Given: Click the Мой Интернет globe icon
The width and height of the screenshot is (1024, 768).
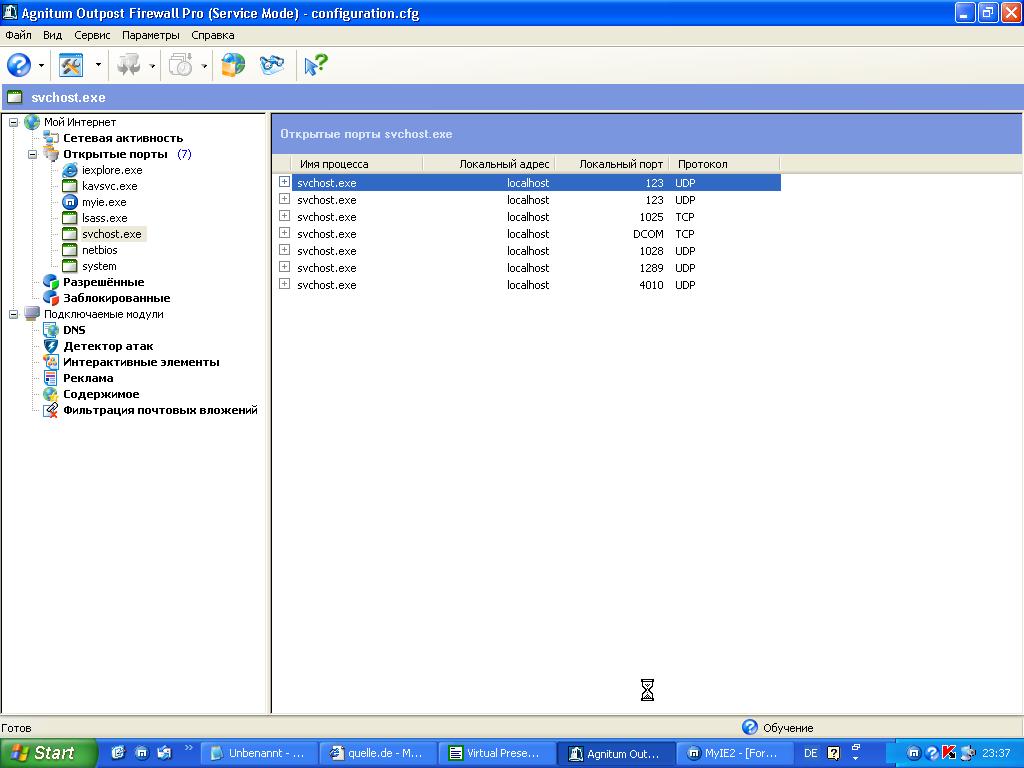Looking at the screenshot, I should tap(32, 122).
